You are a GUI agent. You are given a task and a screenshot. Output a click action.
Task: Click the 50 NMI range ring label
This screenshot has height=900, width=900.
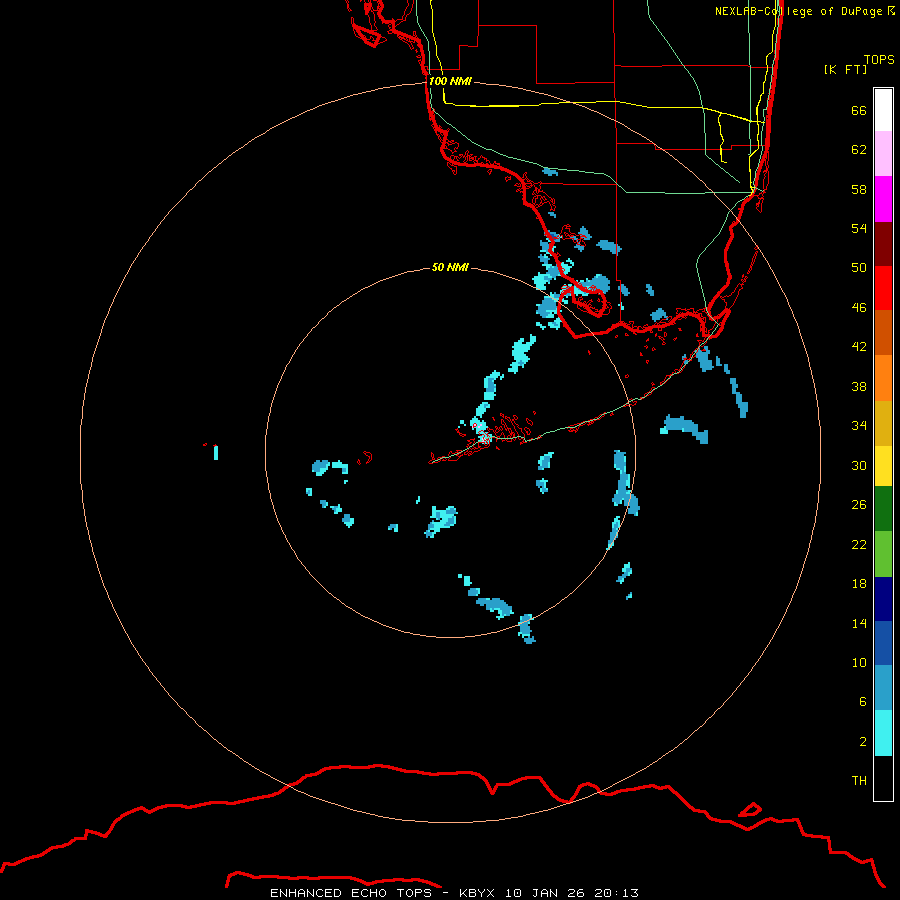(450, 267)
